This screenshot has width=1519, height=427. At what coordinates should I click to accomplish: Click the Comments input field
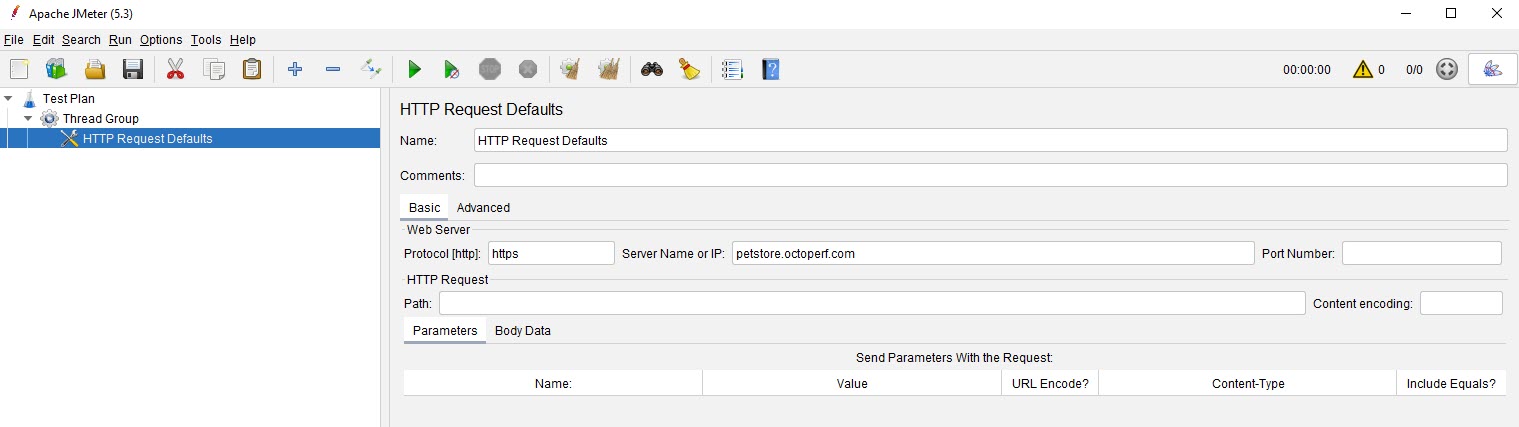pos(990,175)
